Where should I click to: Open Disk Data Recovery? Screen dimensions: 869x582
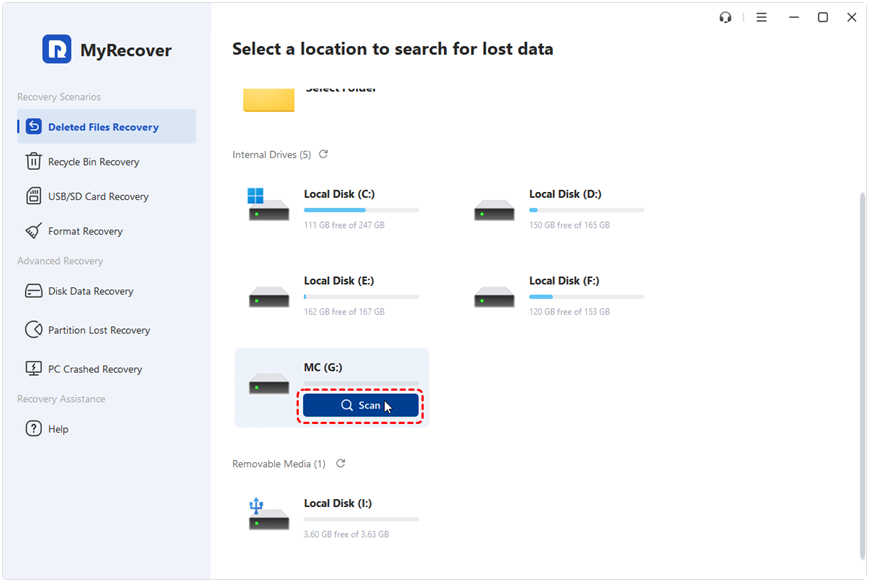point(90,291)
